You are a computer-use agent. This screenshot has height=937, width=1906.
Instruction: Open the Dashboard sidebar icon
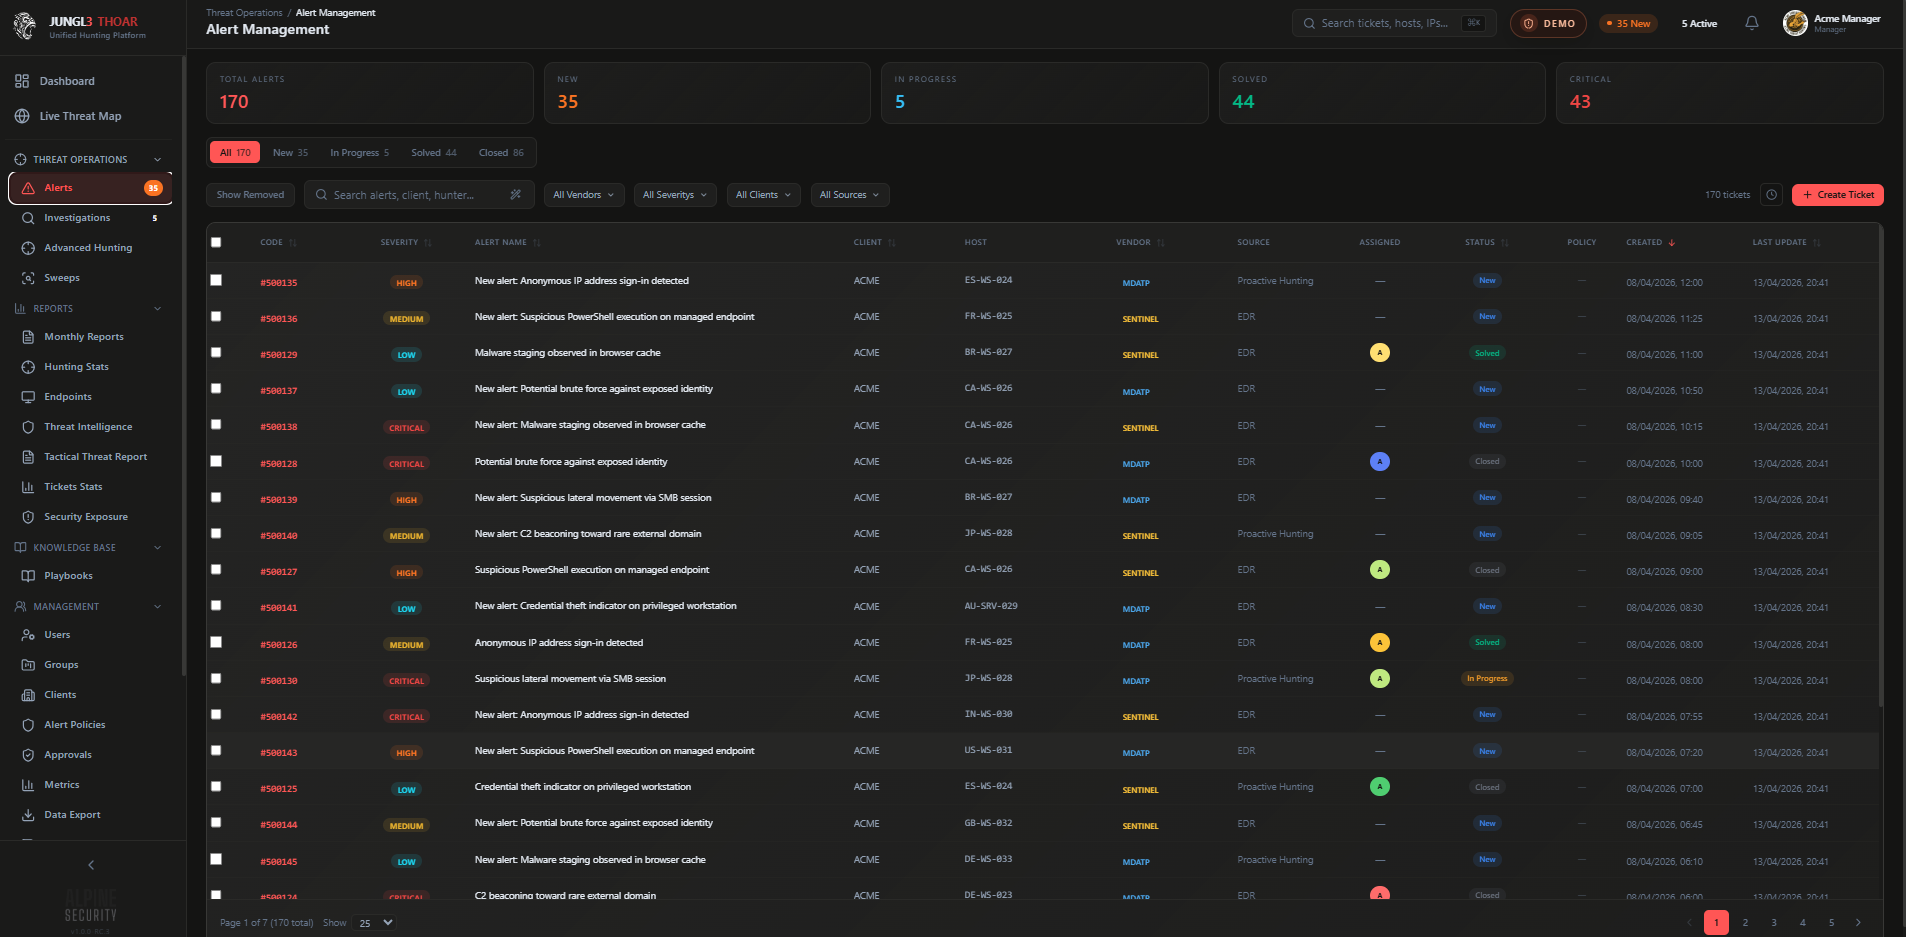[x=22, y=81]
